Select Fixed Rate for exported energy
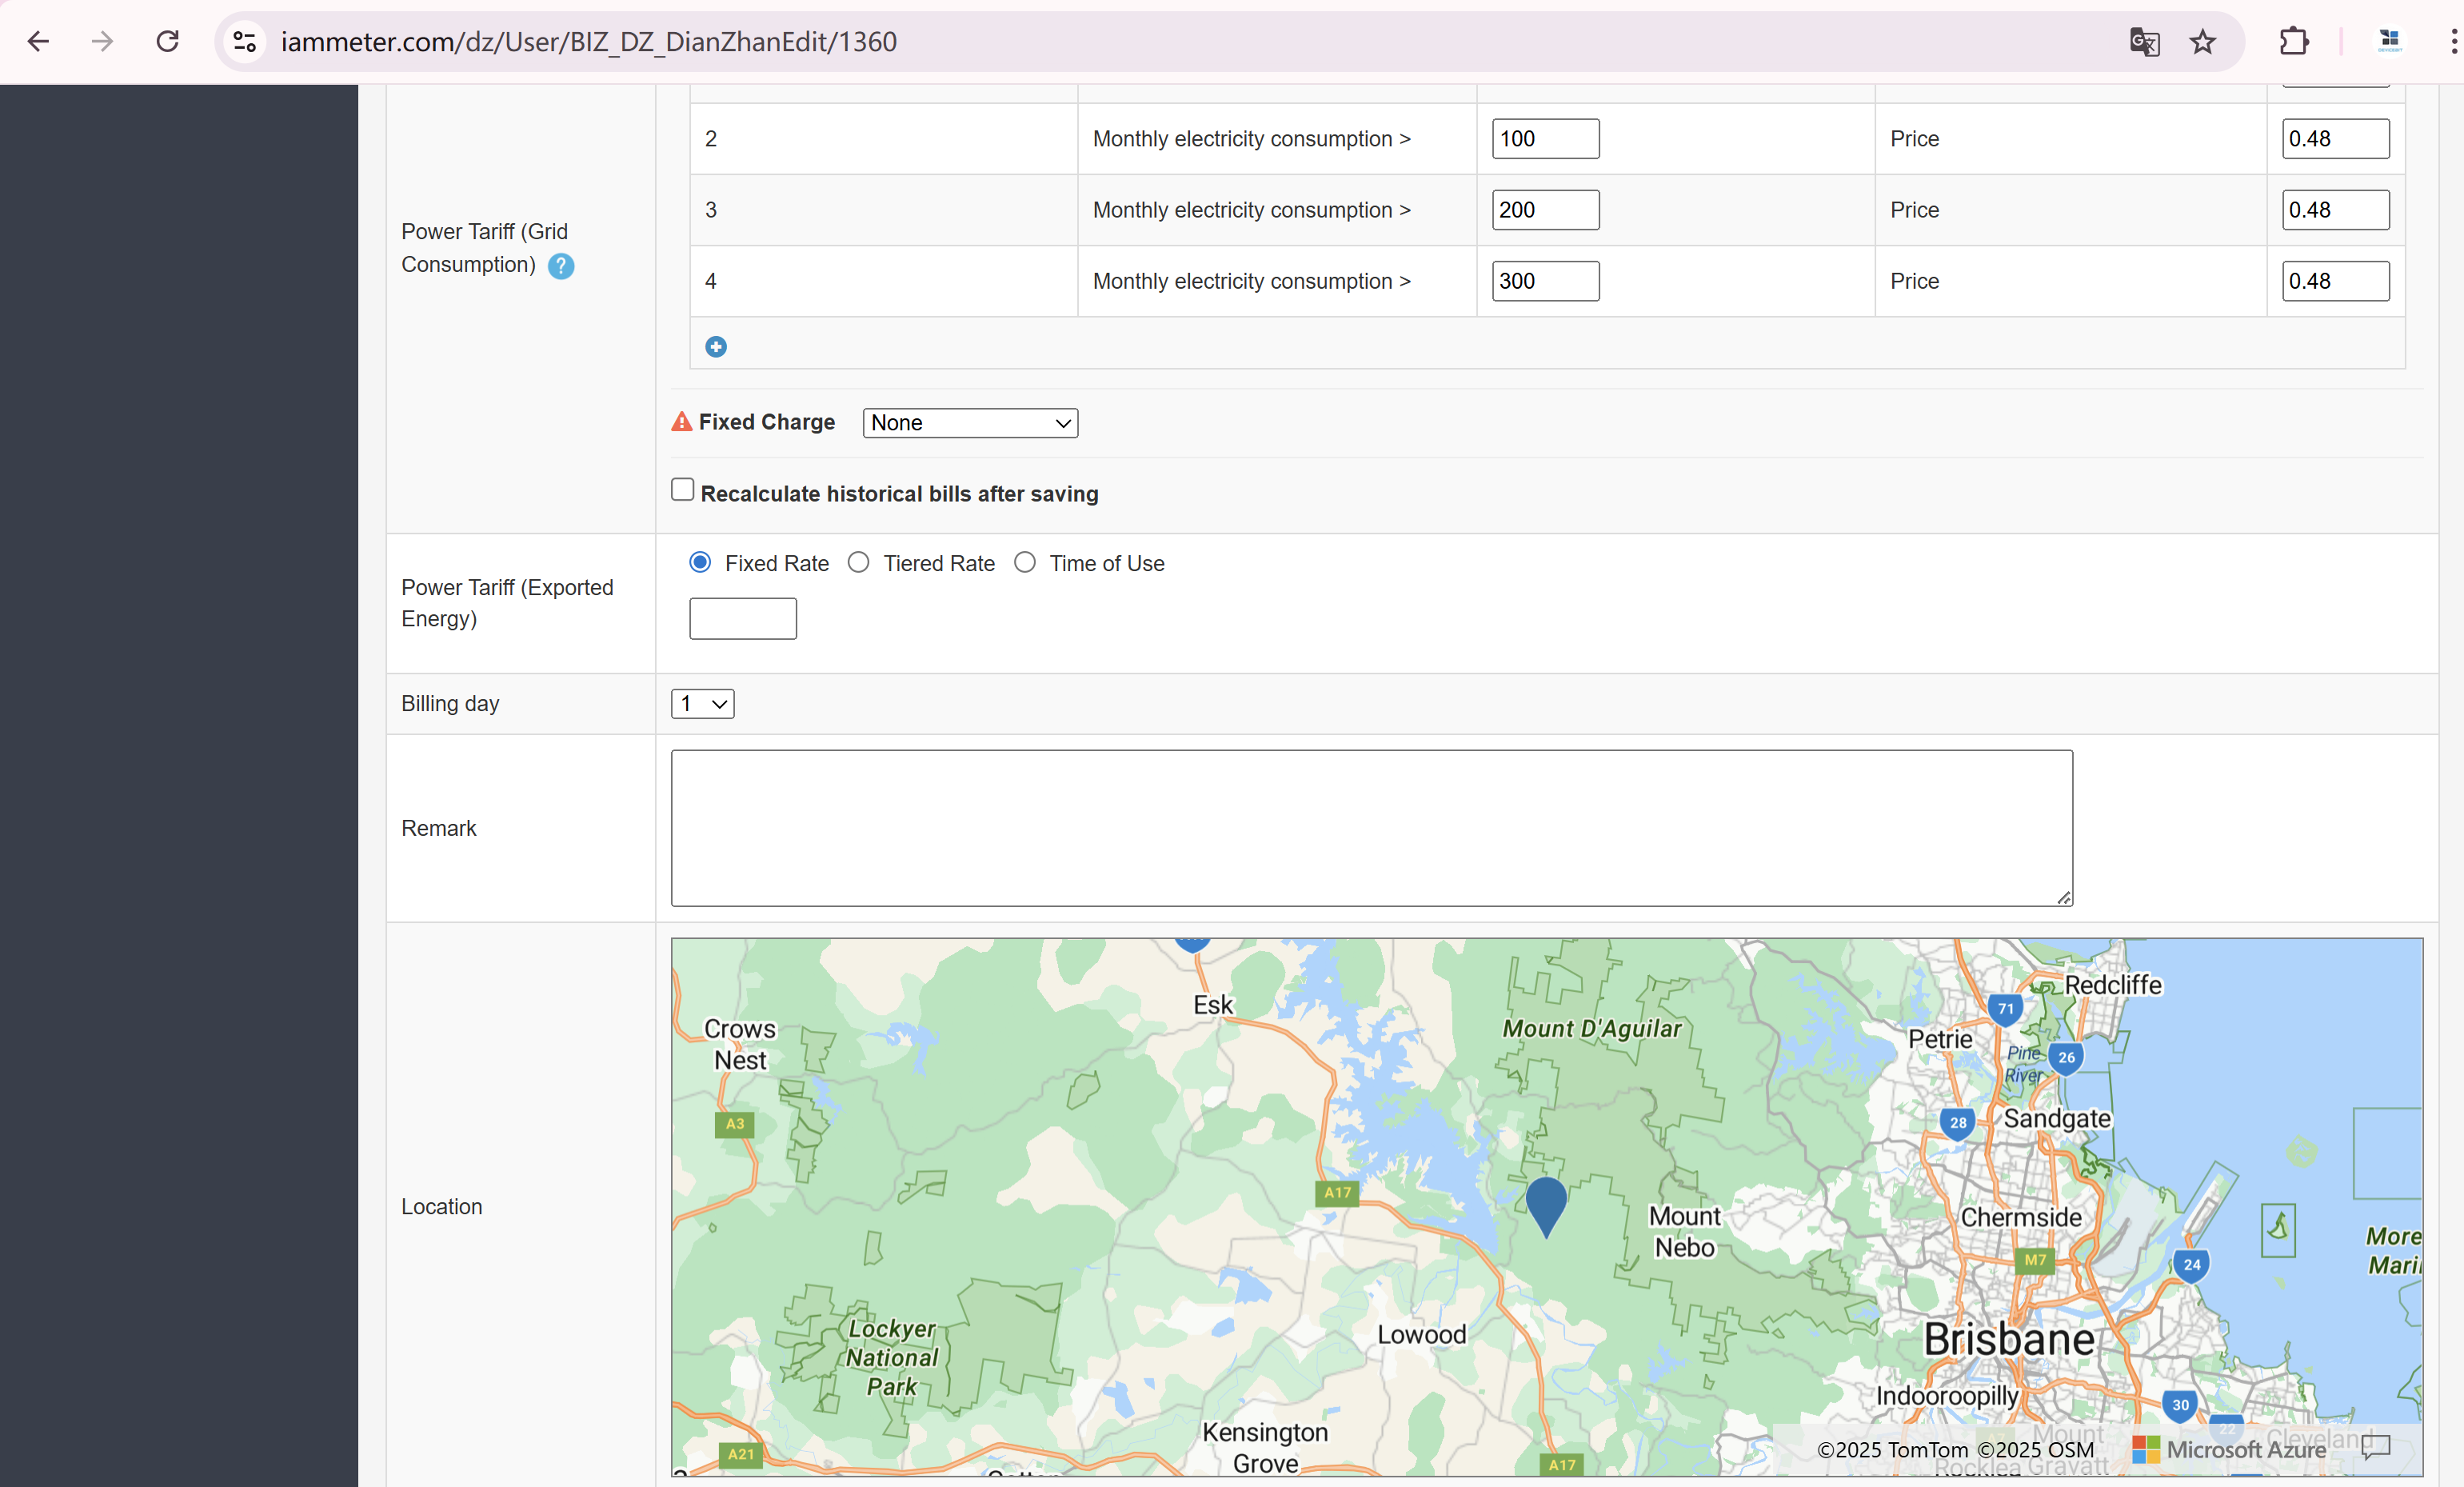This screenshot has width=2464, height=1487. pos(700,562)
